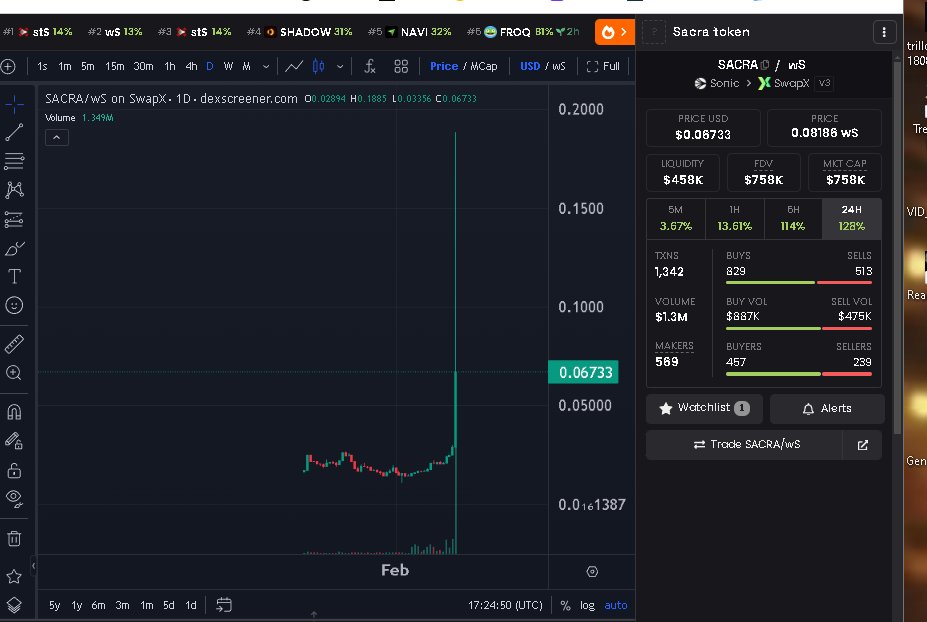927x622 pixels.
Task: Open the Alerts button
Action: pos(826,408)
